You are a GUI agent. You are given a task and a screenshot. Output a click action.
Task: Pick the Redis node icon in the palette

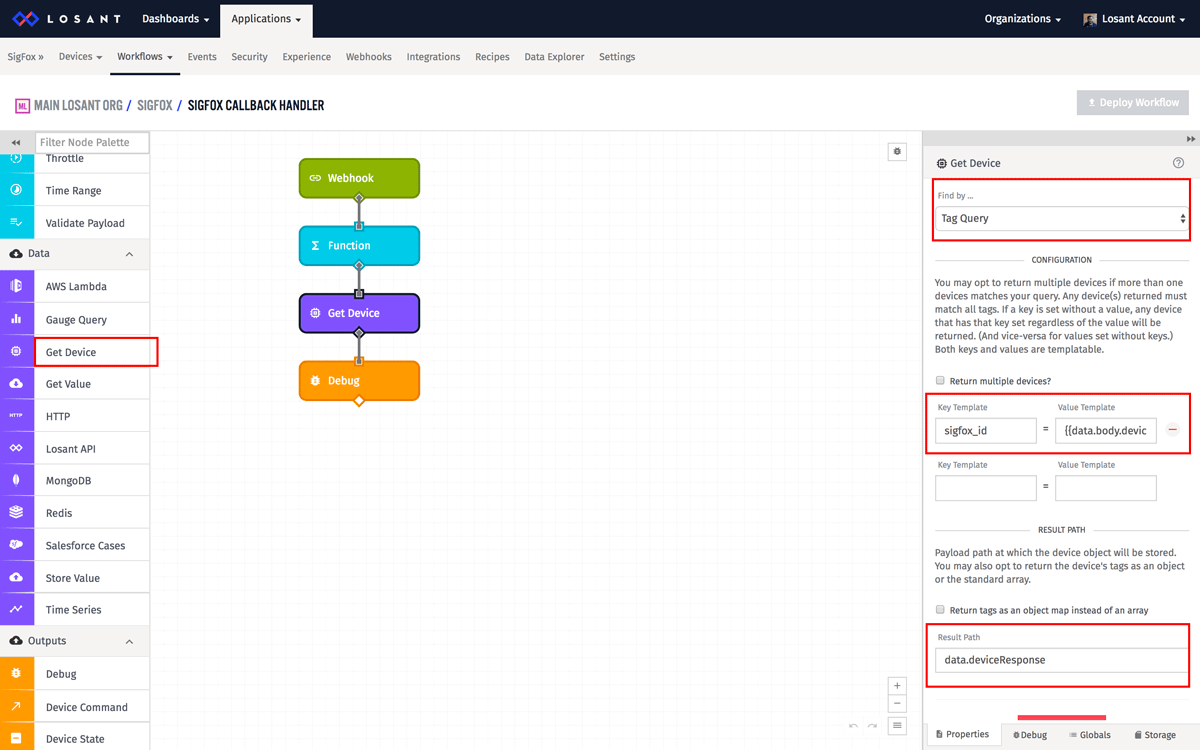point(16,513)
